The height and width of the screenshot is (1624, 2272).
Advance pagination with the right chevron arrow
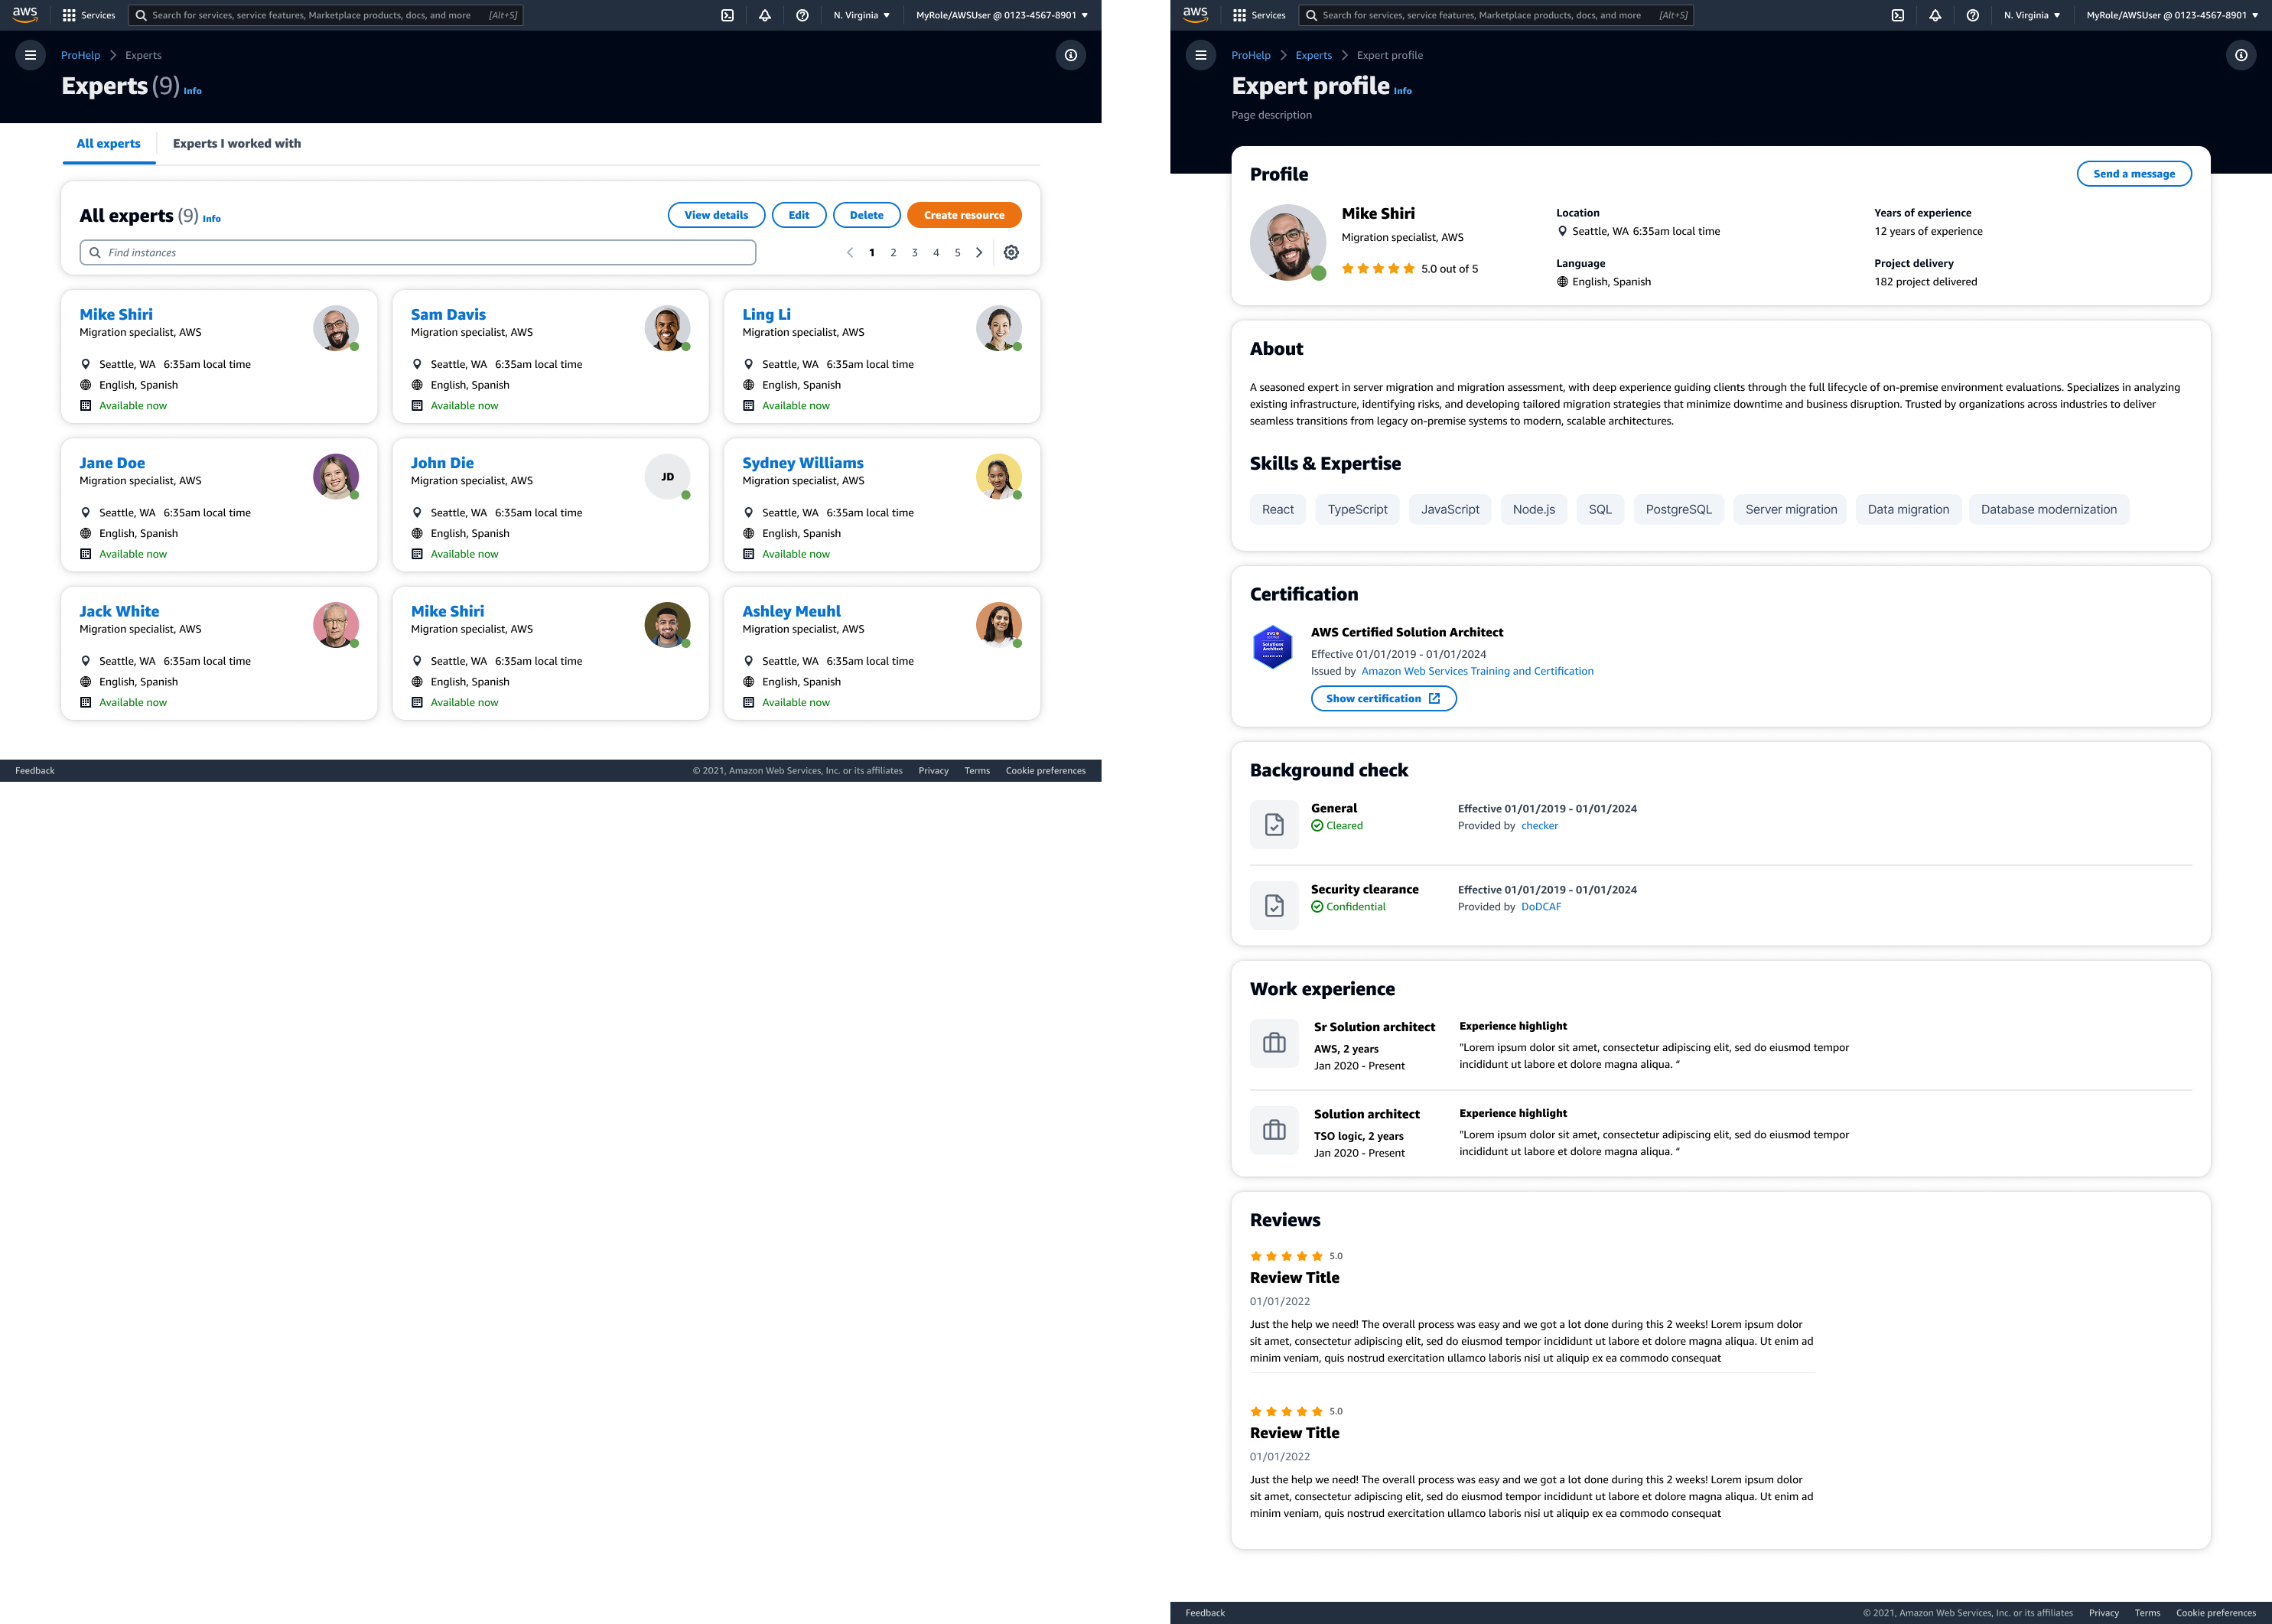click(979, 252)
